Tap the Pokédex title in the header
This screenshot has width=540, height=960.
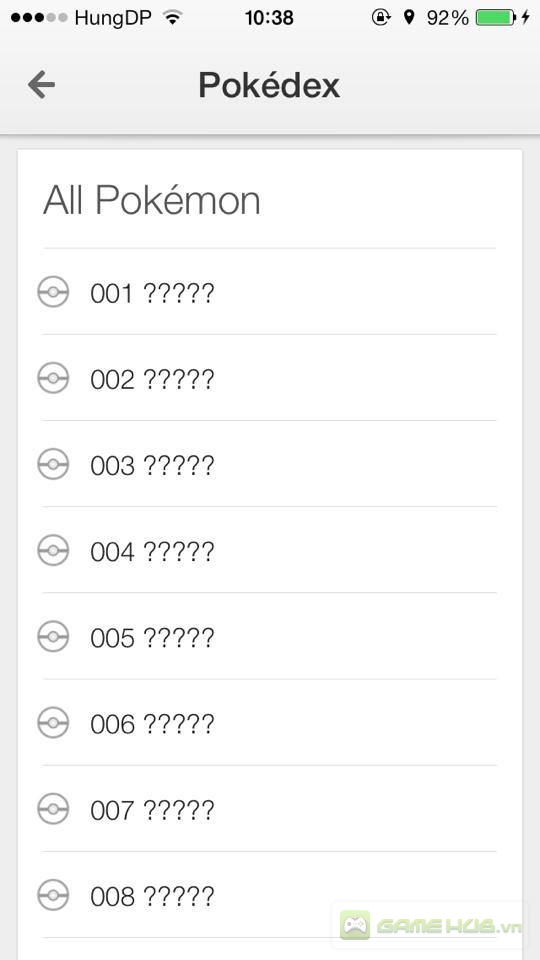click(x=269, y=84)
